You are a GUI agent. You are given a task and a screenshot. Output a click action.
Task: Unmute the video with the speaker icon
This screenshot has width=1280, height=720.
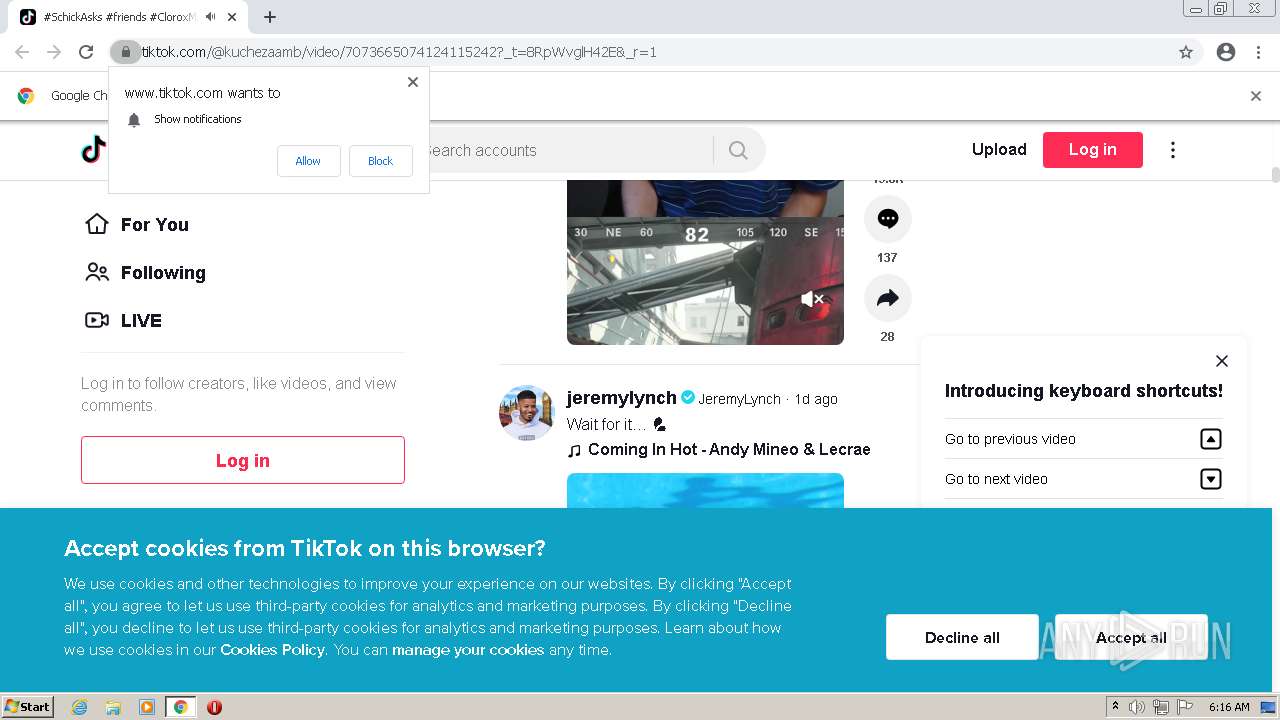[812, 299]
